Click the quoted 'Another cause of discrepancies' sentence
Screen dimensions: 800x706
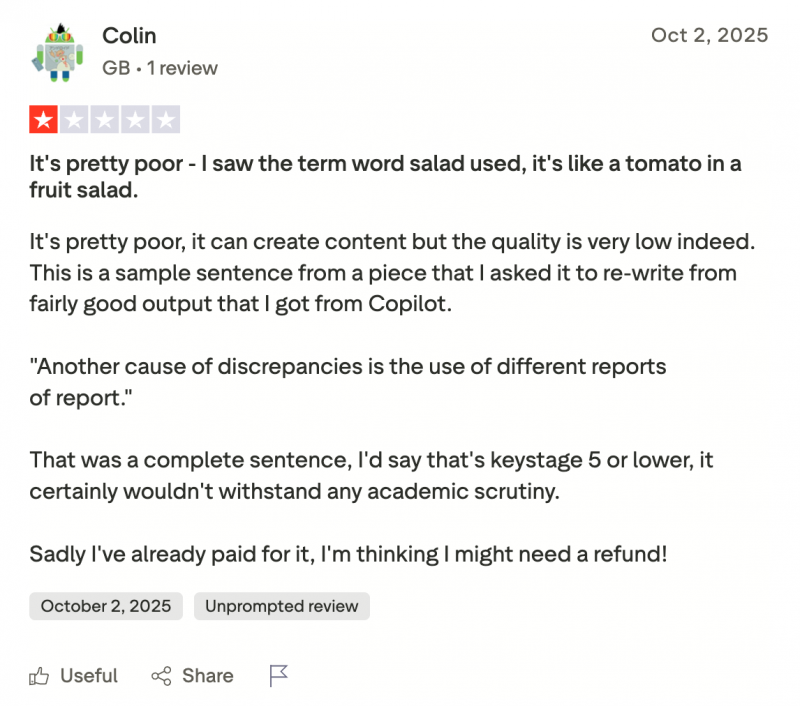347,382
